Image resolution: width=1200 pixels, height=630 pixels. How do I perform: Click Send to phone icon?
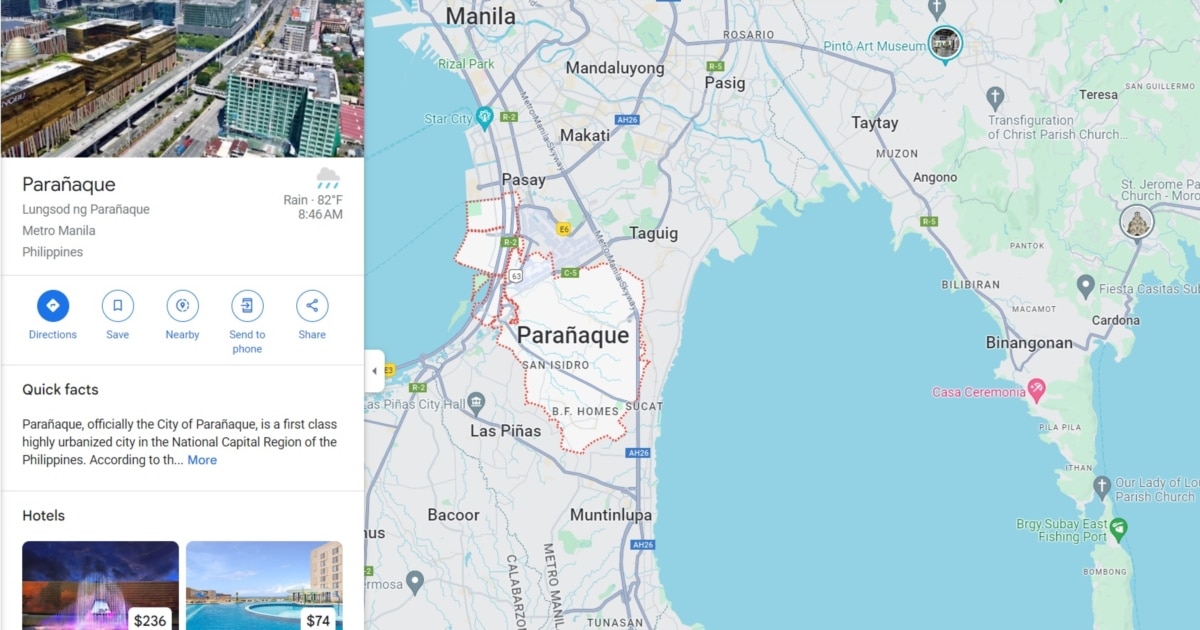click(247, 306)
